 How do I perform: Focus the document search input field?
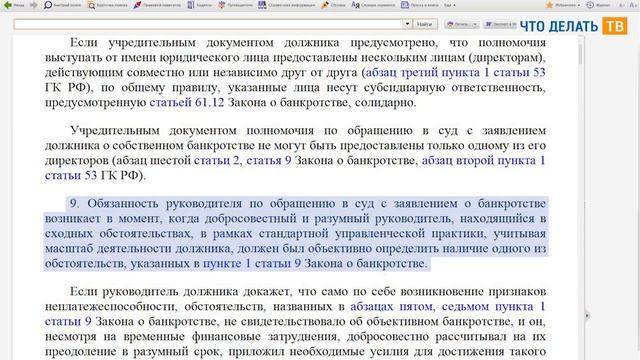click(x=208, y=24)
